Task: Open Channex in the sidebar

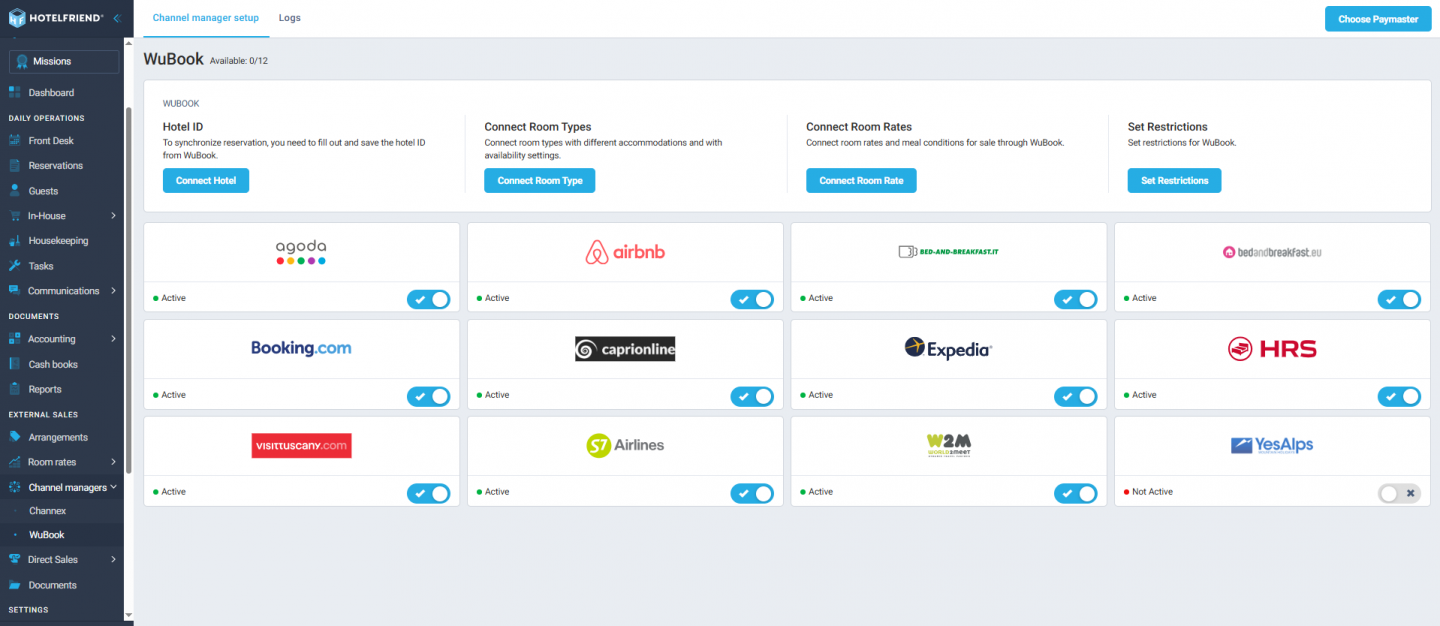Action: [48, 511]
